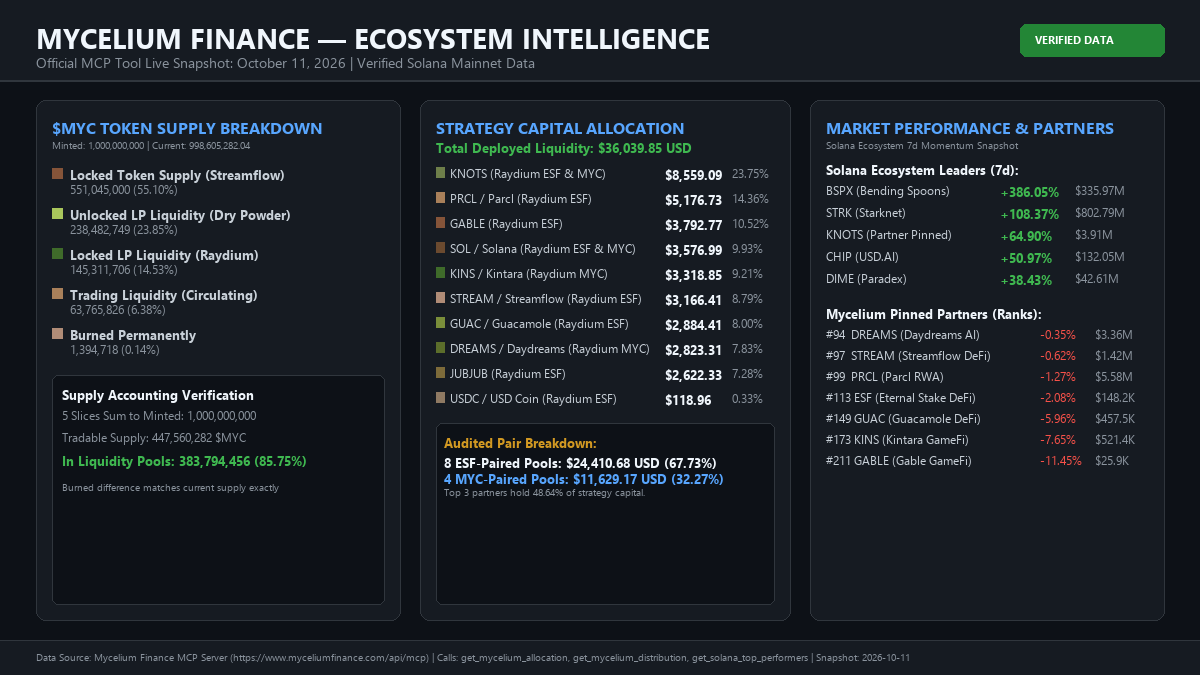Viewport: 1200px width, 675px height.
Task: Click the +64.90% KNOTS gain
Action: (x=1026, y=236)
